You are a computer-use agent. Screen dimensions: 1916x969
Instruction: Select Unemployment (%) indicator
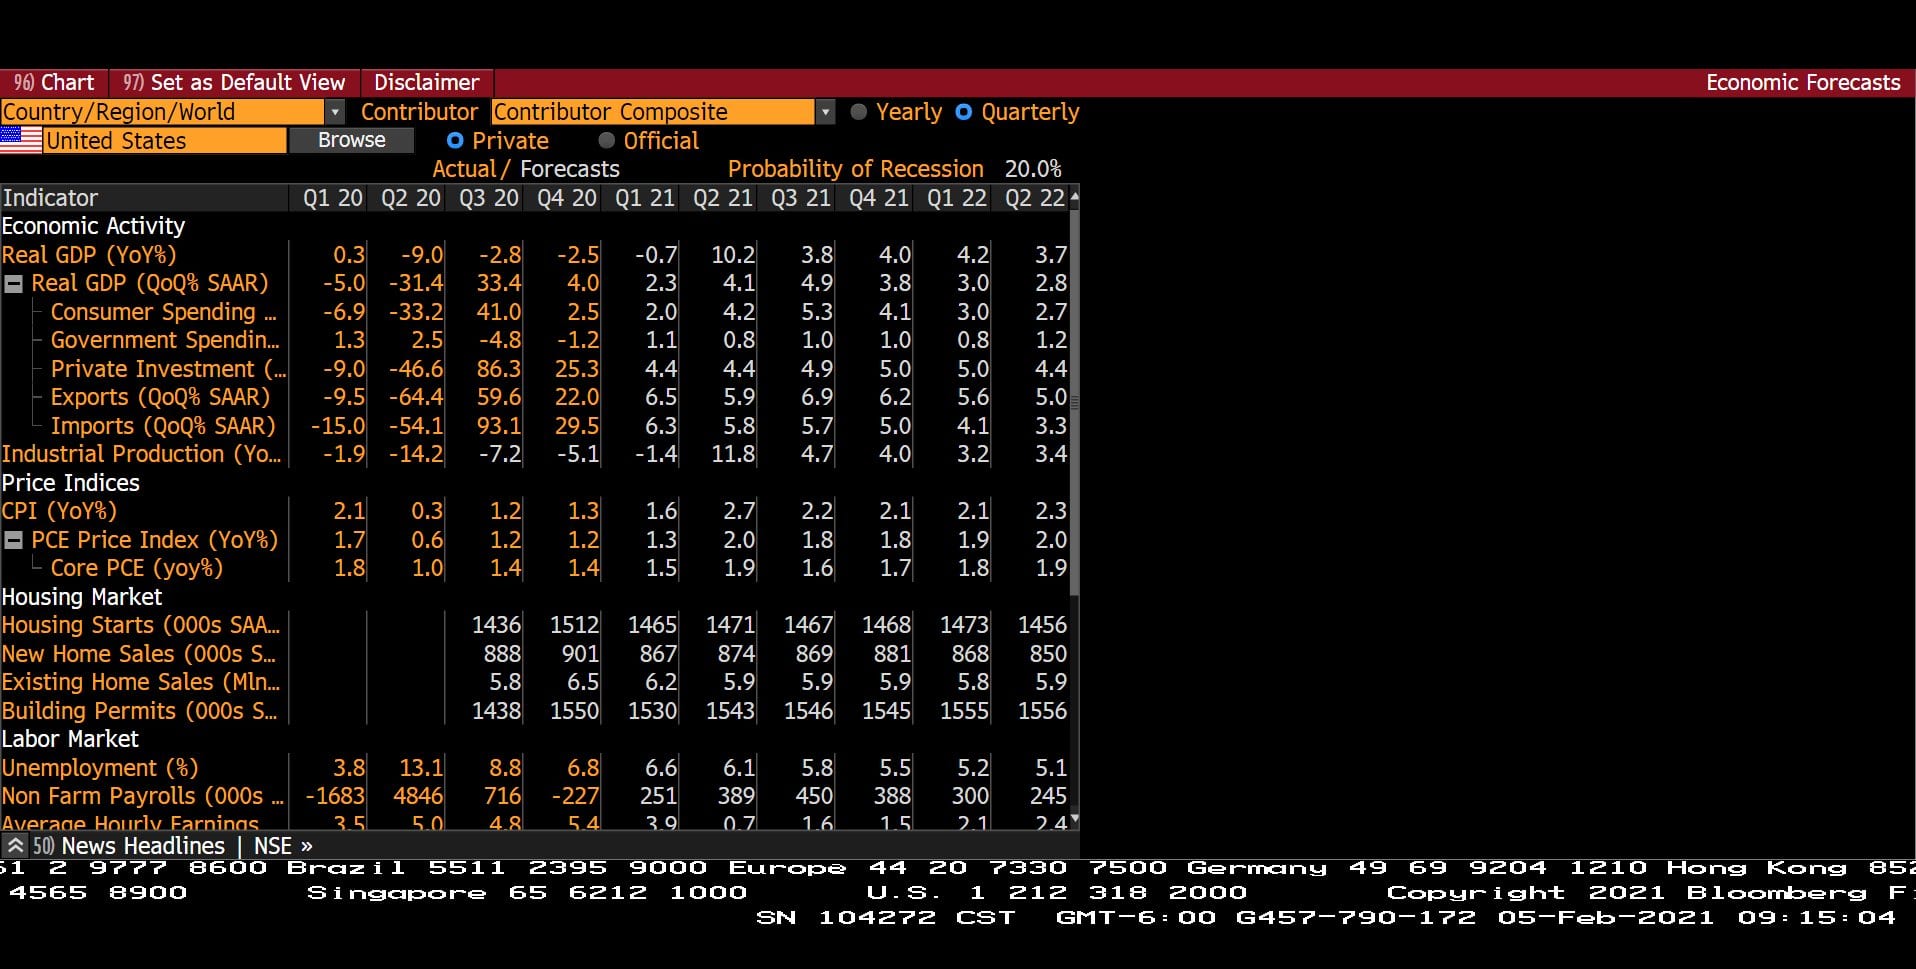coord(100,768)
